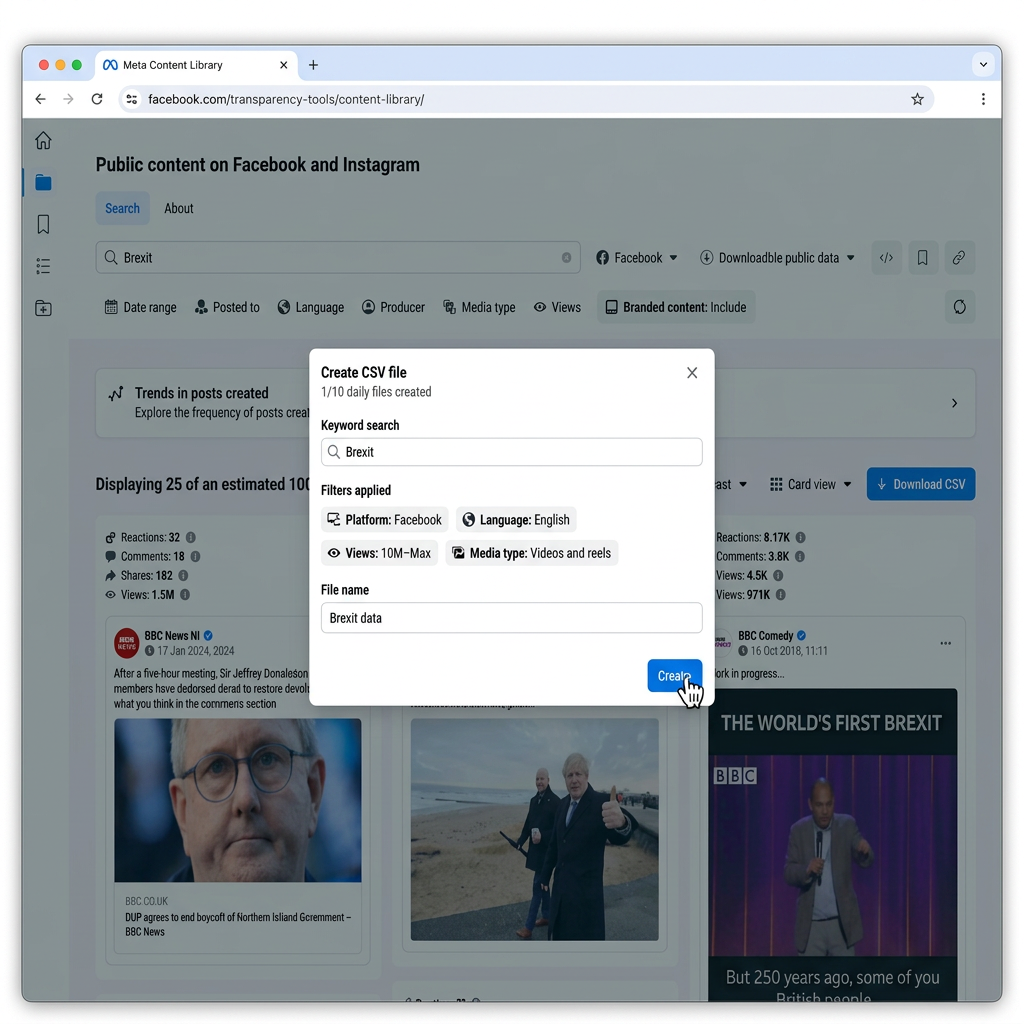The height and width of the screenshot is (1024, 1024).
Task: Open the Media type filter
Action: 479,307
